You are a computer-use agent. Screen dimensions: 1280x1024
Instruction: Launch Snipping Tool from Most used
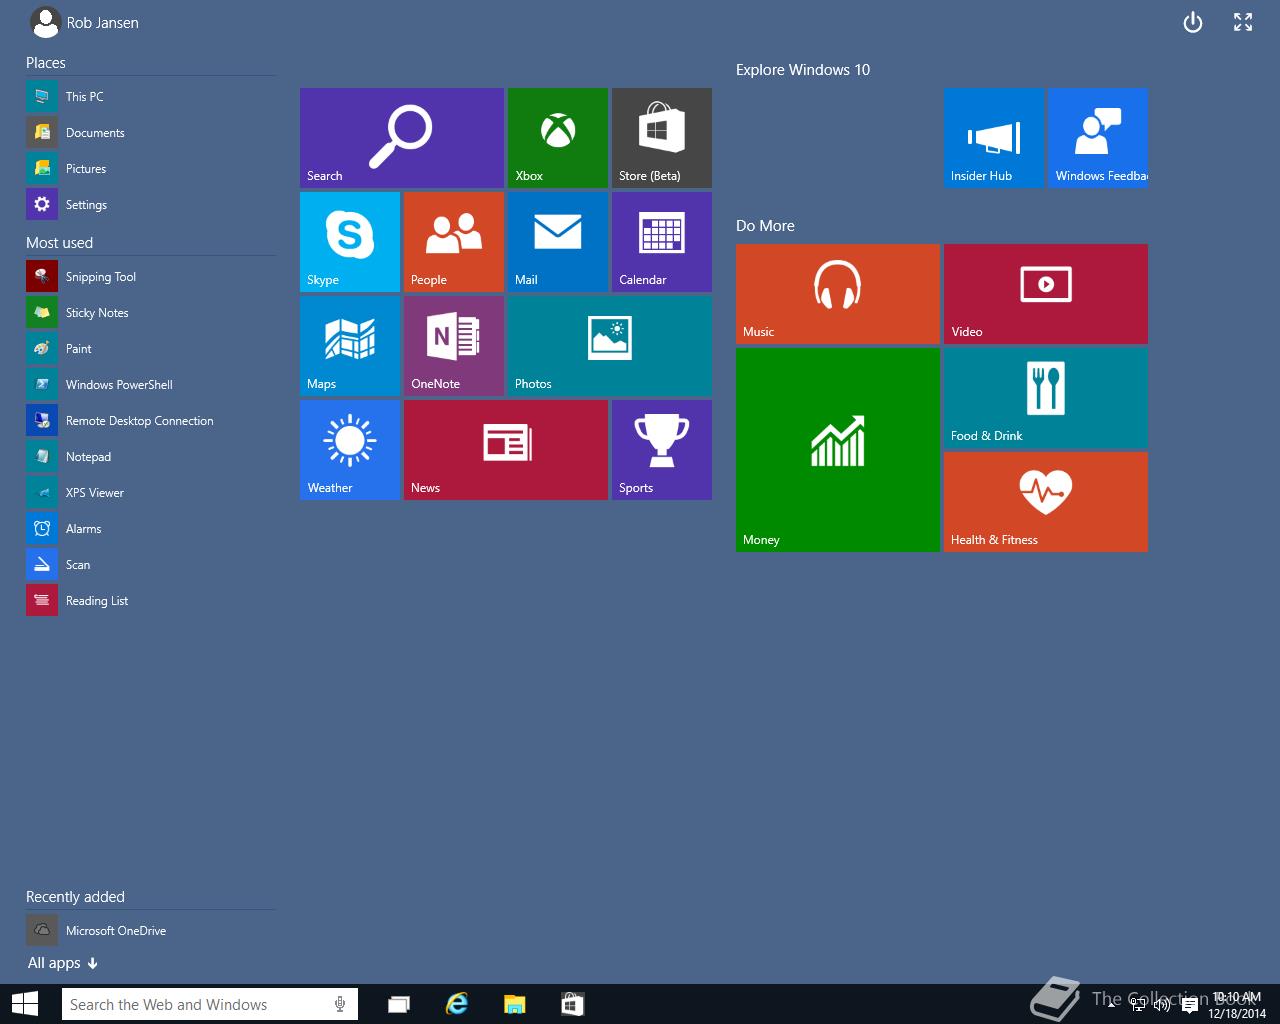pos(151,277)
